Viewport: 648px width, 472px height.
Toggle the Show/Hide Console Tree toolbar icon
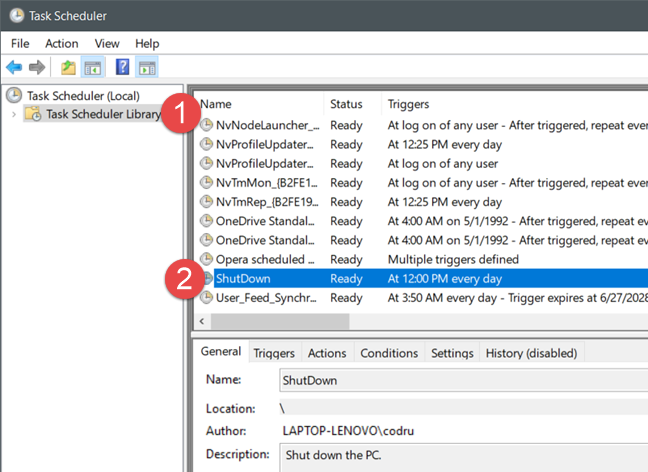(93, 67)
